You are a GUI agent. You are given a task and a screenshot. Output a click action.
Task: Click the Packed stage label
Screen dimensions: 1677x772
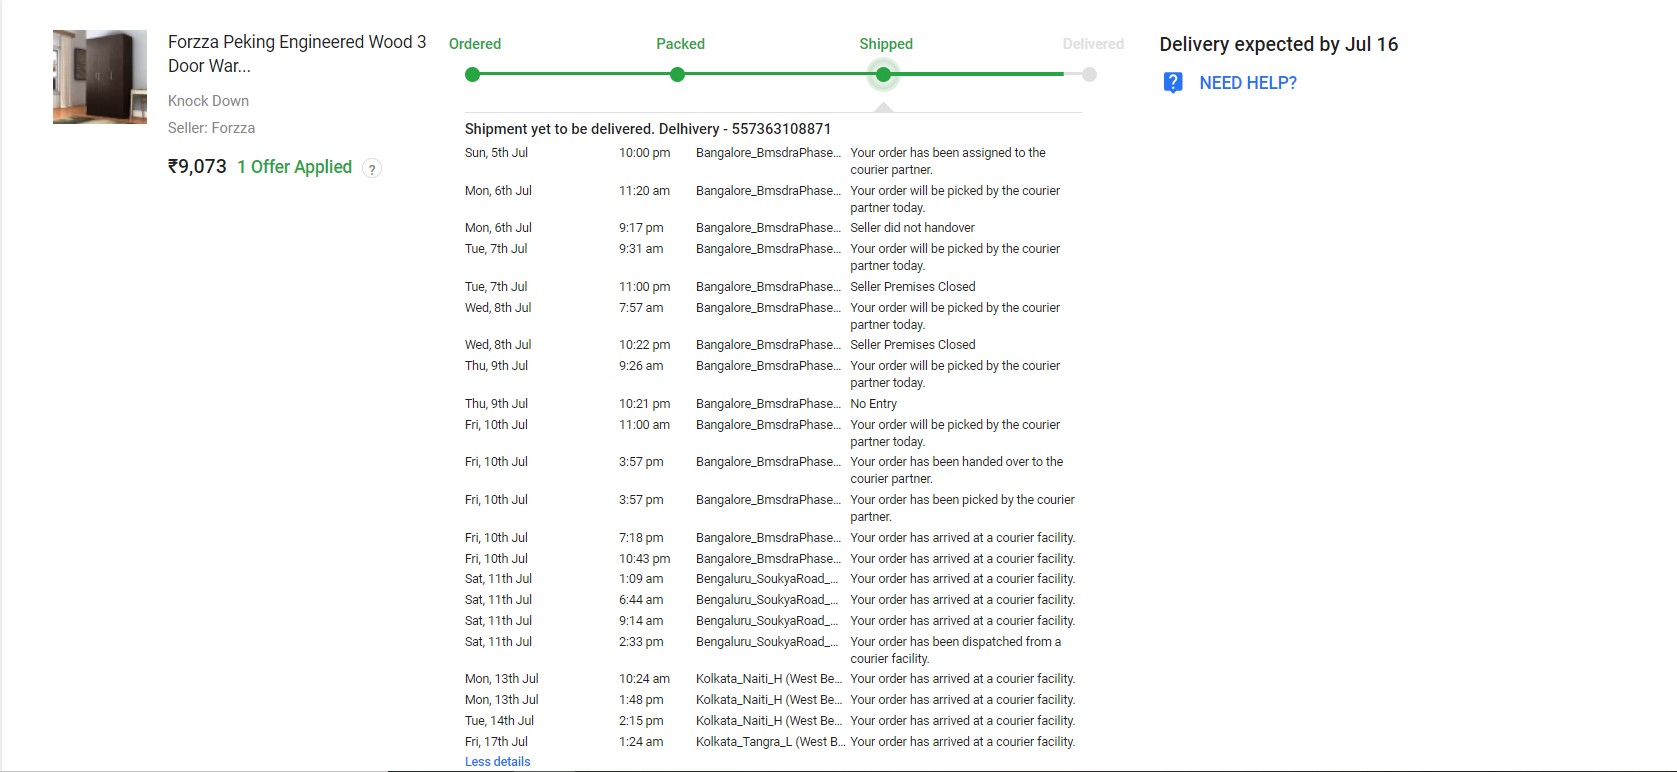(x=680, y=44)
